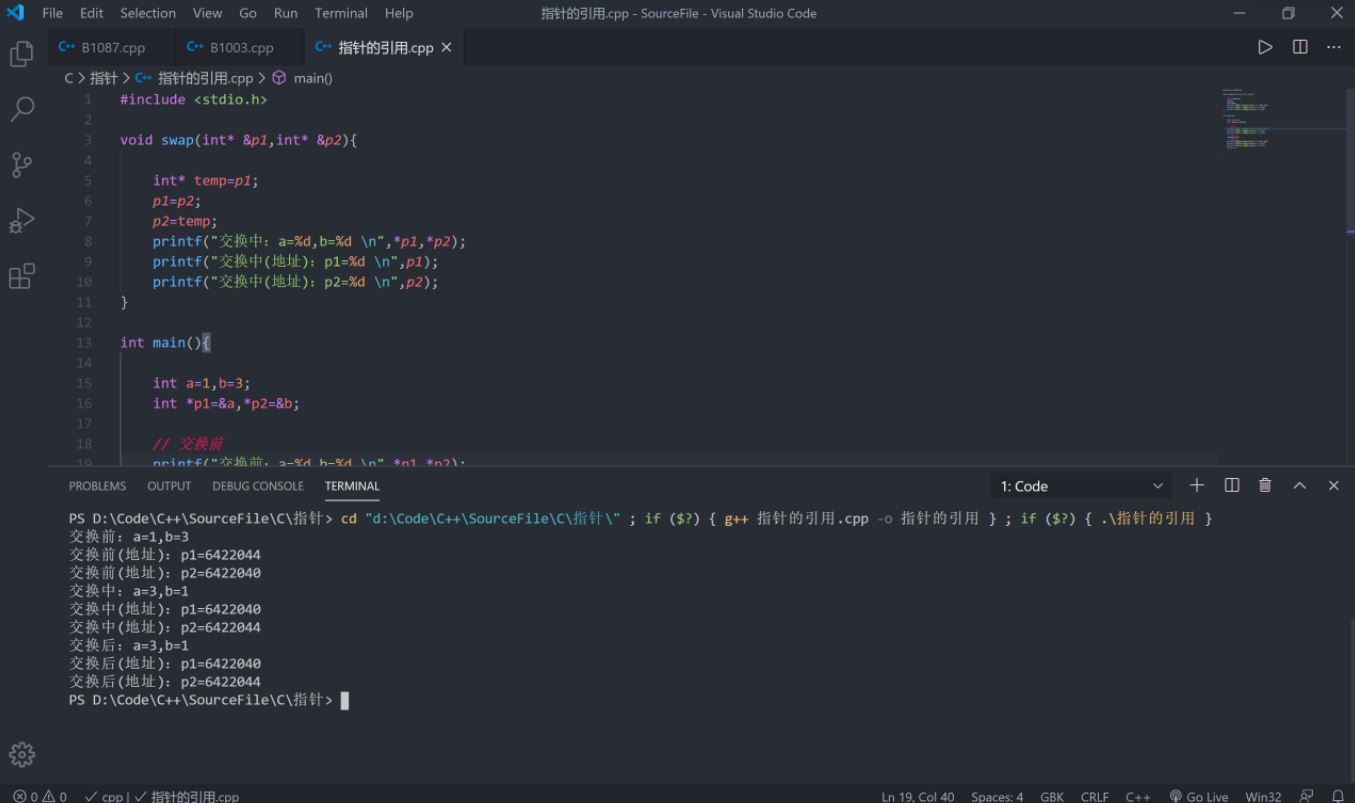This screenshot has width=1355, height=803.
Task: Close the 指针的引用.cpp editor tab
Action: coord(446,47)
